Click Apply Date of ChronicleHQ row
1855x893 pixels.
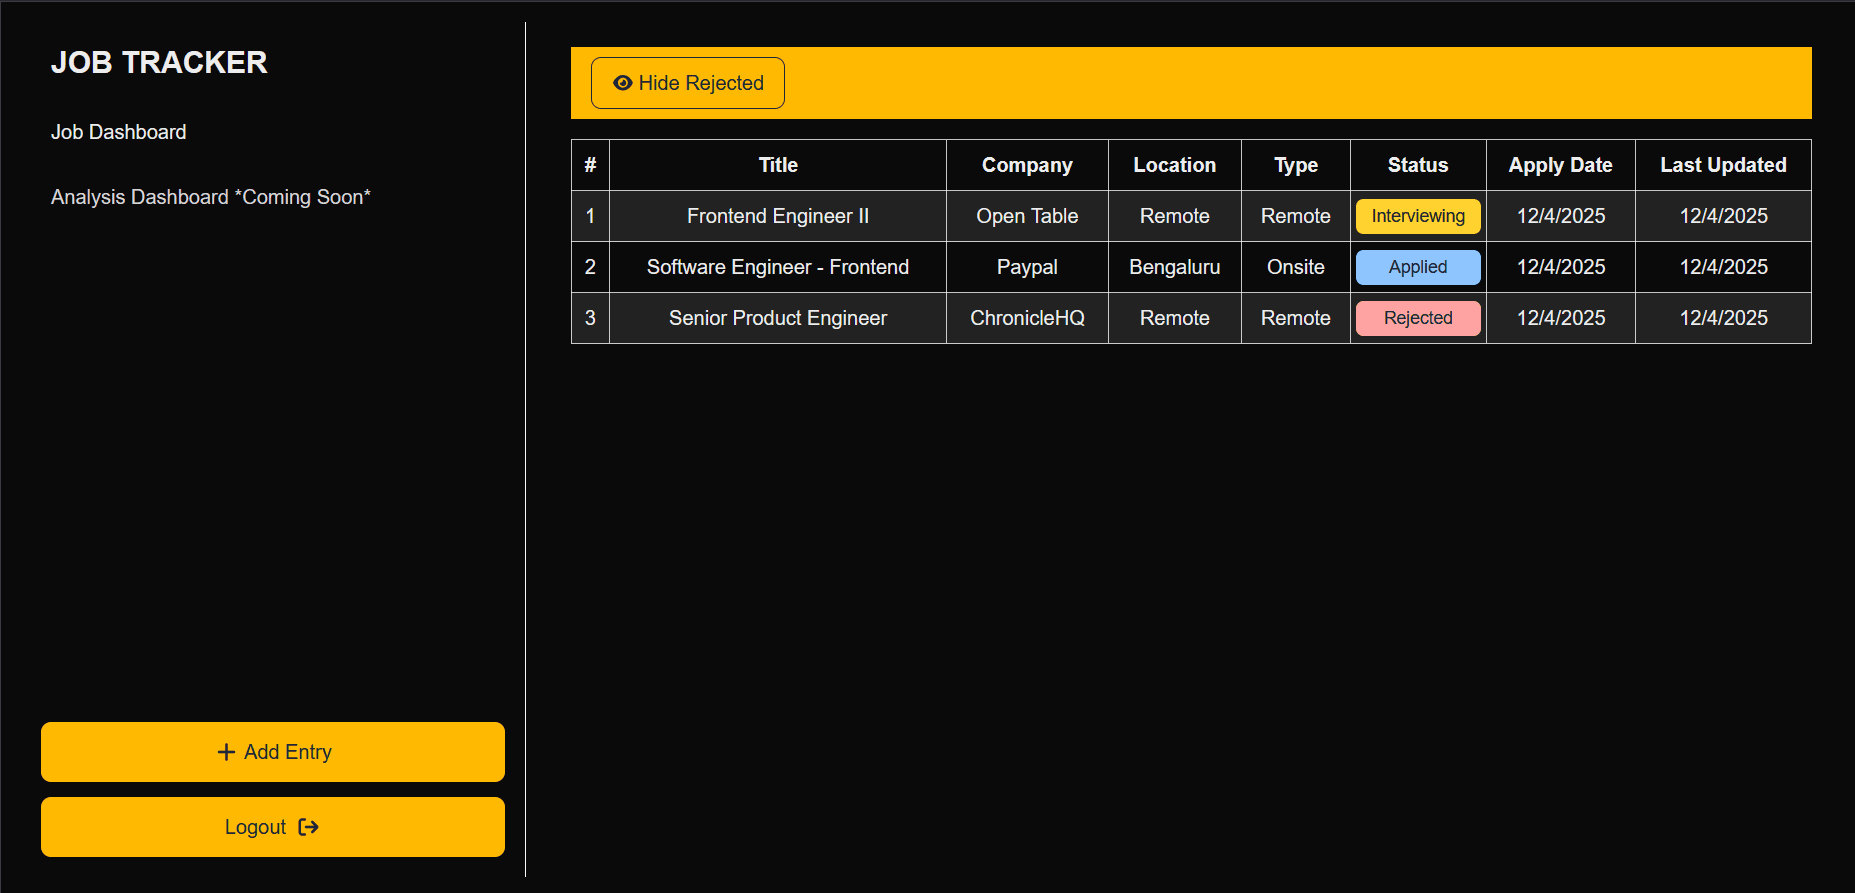(1561, 318)
